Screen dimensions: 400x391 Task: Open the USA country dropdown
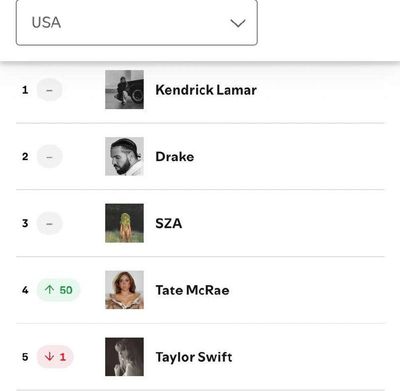tap(137, 22)
